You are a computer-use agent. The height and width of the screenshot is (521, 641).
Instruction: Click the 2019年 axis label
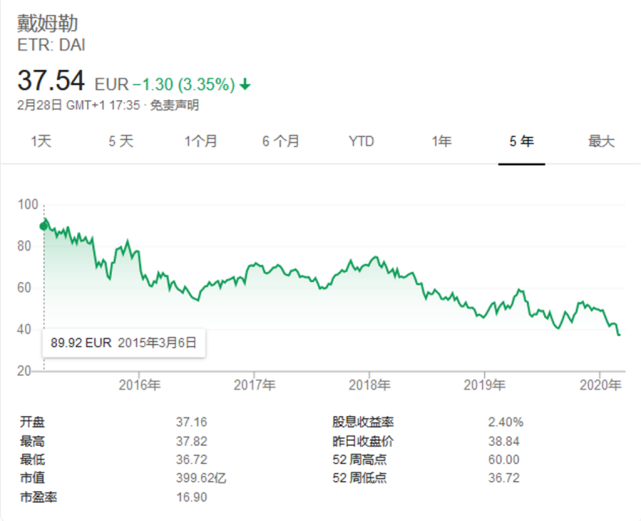[484, 385]
